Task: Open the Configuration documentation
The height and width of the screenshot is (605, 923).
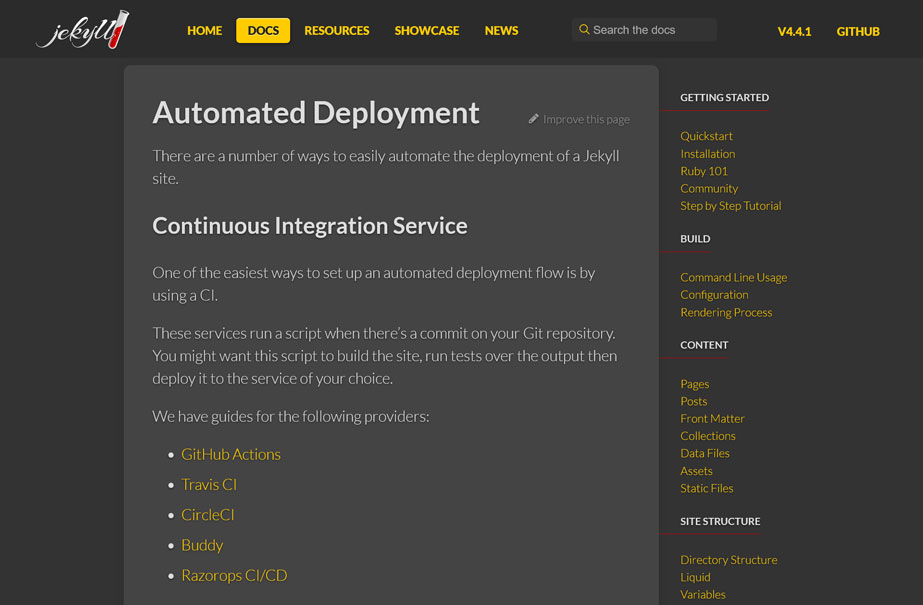Action: coord(714,294)
